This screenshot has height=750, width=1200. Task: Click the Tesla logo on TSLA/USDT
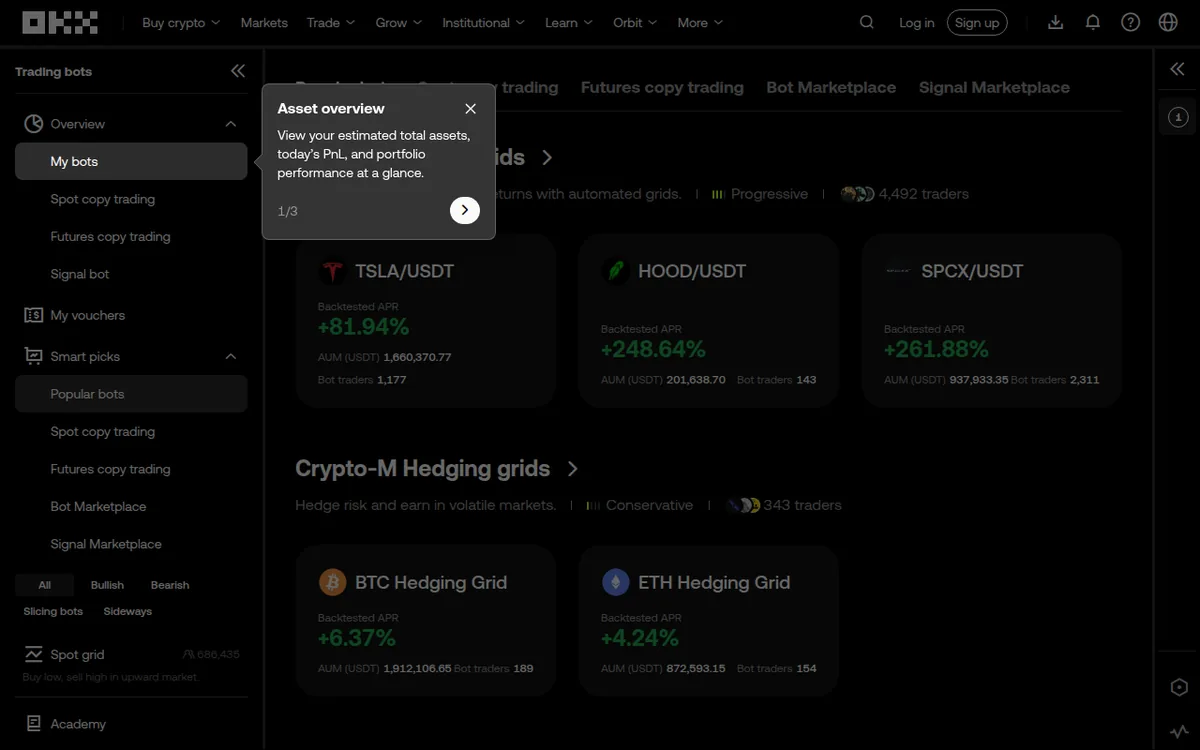tap(332, 271)
